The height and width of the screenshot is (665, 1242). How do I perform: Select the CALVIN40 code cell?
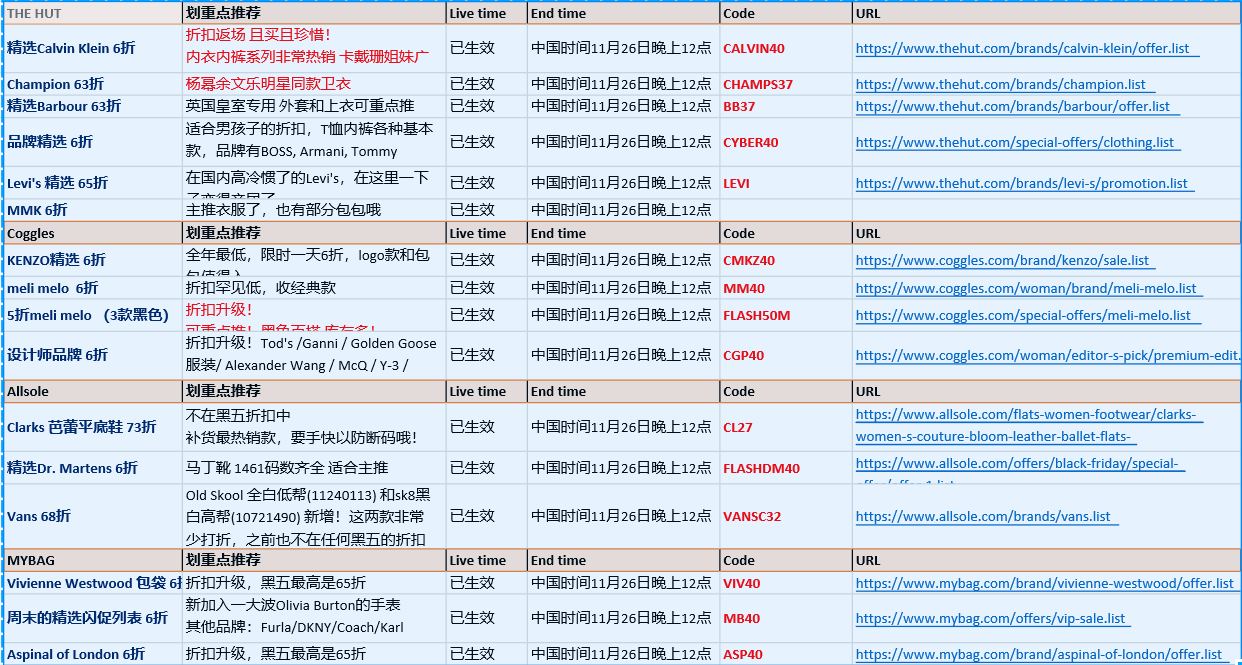coord(786,48)
